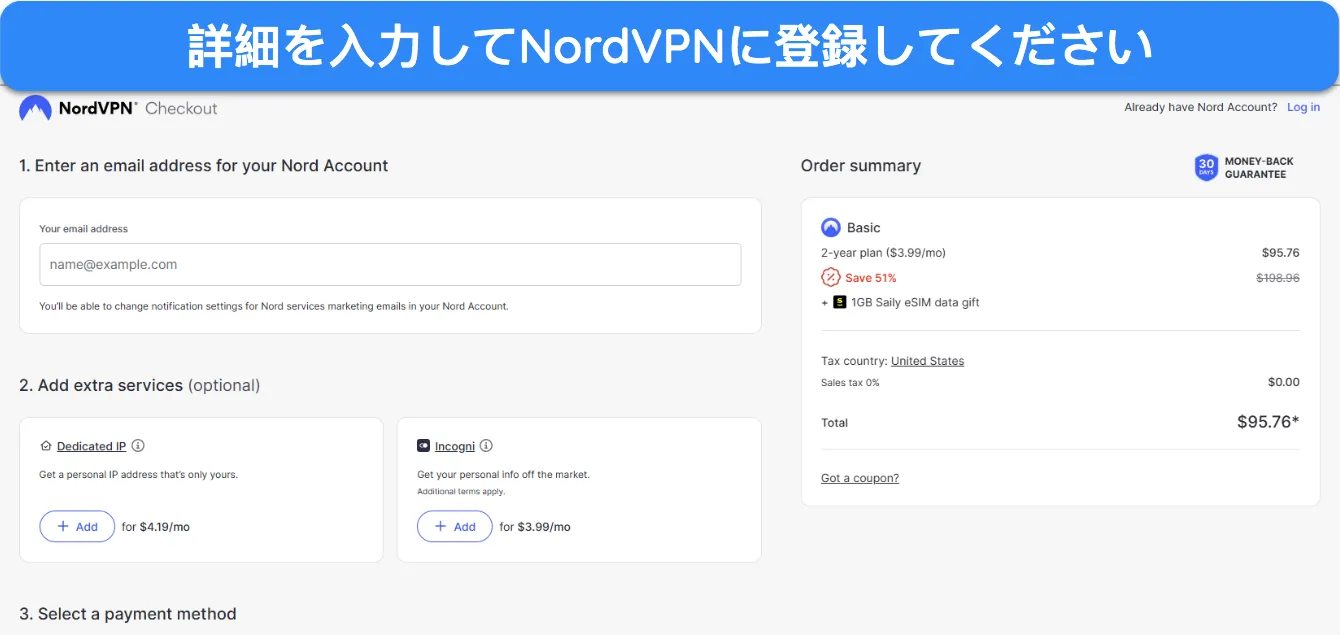This screenshot has width=1340, height=635.
Task: Open the Incogni link
Action: pyautogui.click(x=455, y=446)
